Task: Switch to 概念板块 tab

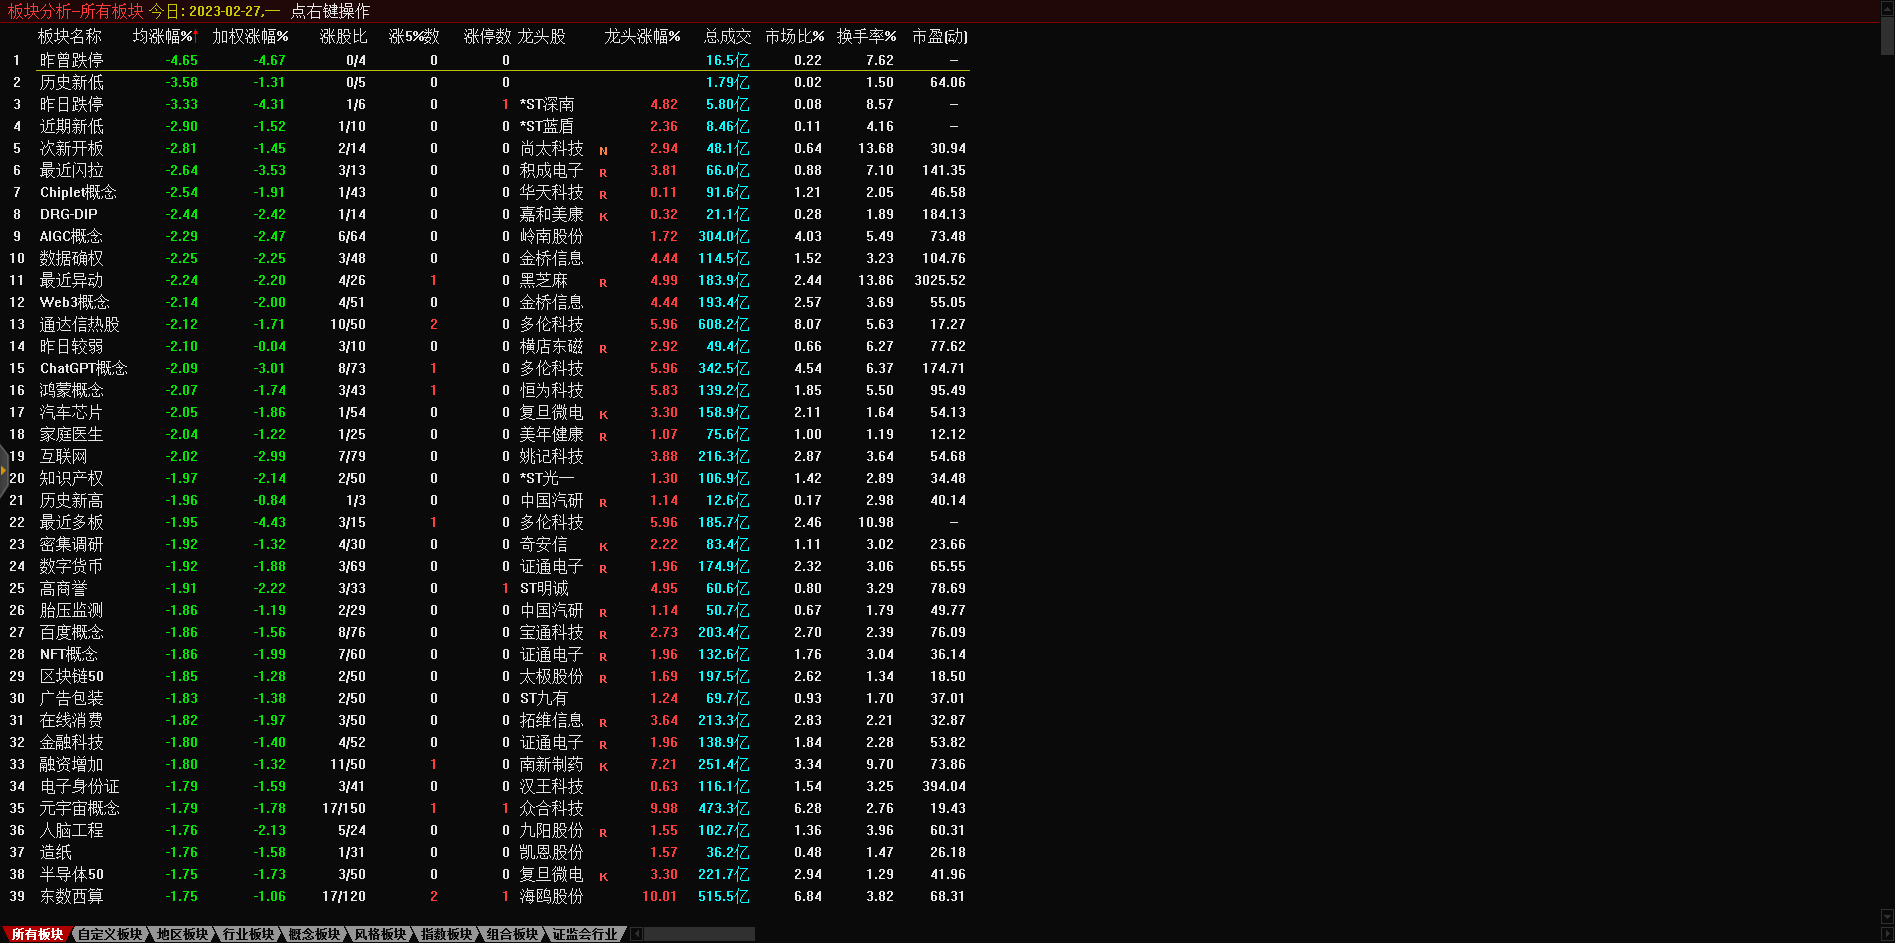Action: [x=314, y=934]
